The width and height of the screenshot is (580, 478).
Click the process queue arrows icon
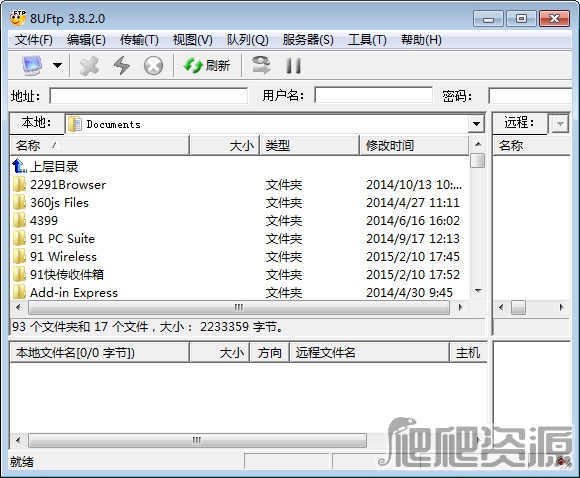click(x=261, y=65)
